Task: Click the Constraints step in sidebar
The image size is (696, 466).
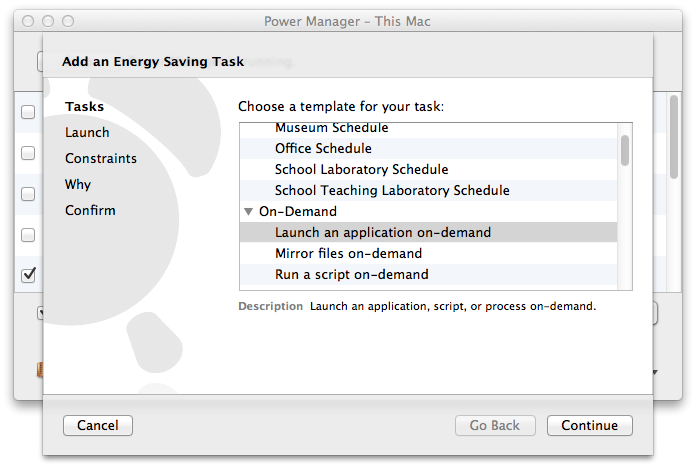Action: tap(101, 158)
